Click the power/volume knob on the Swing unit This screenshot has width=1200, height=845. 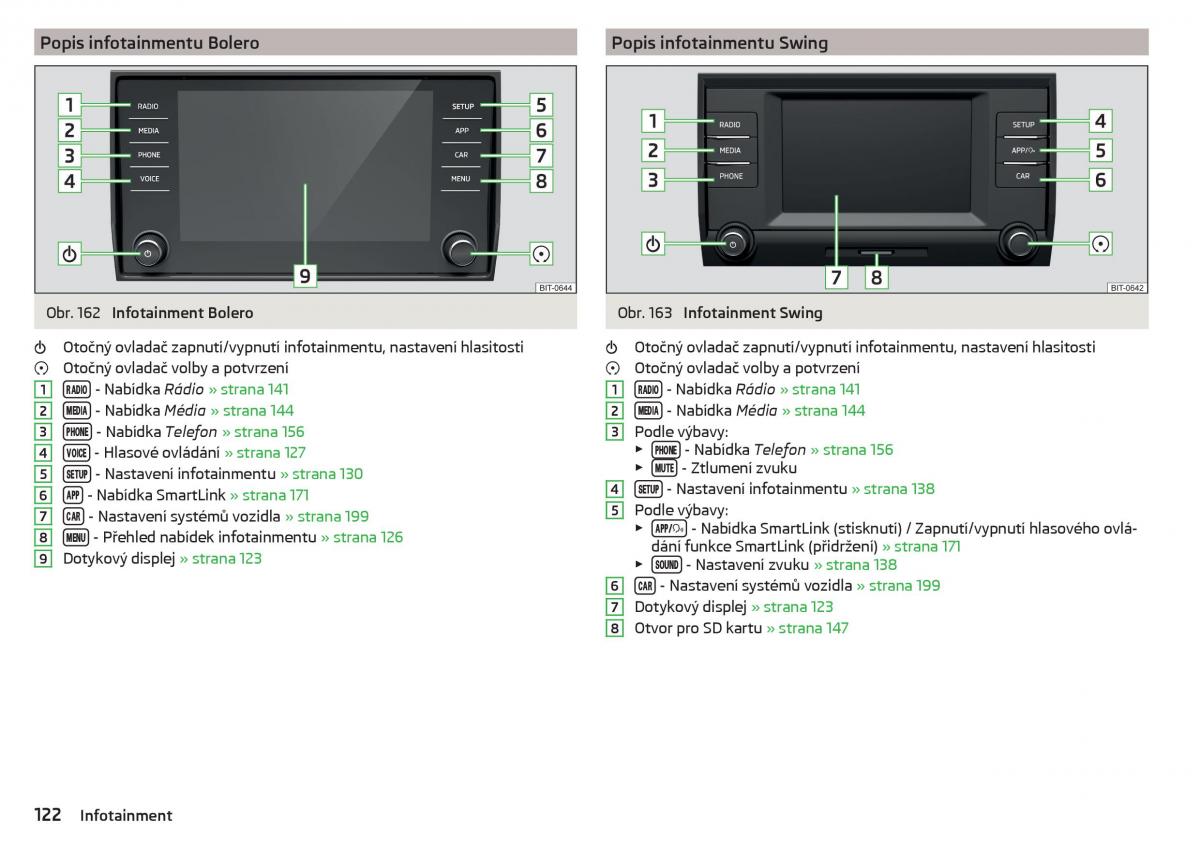(x=733, y=243)
